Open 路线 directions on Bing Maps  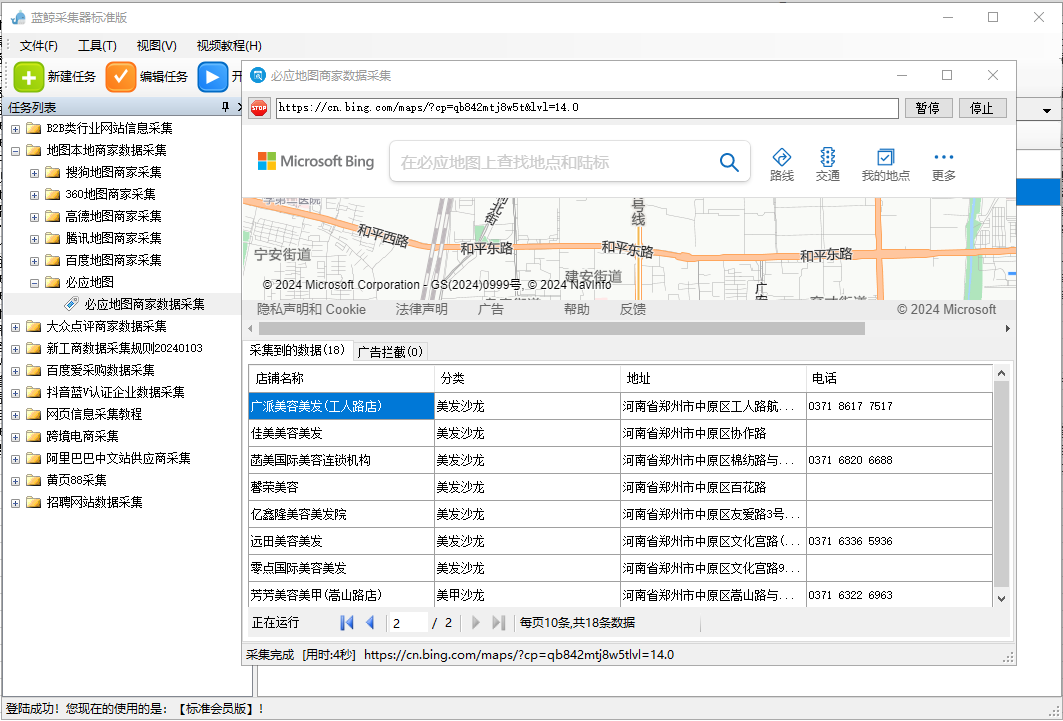tap(782, 165)
